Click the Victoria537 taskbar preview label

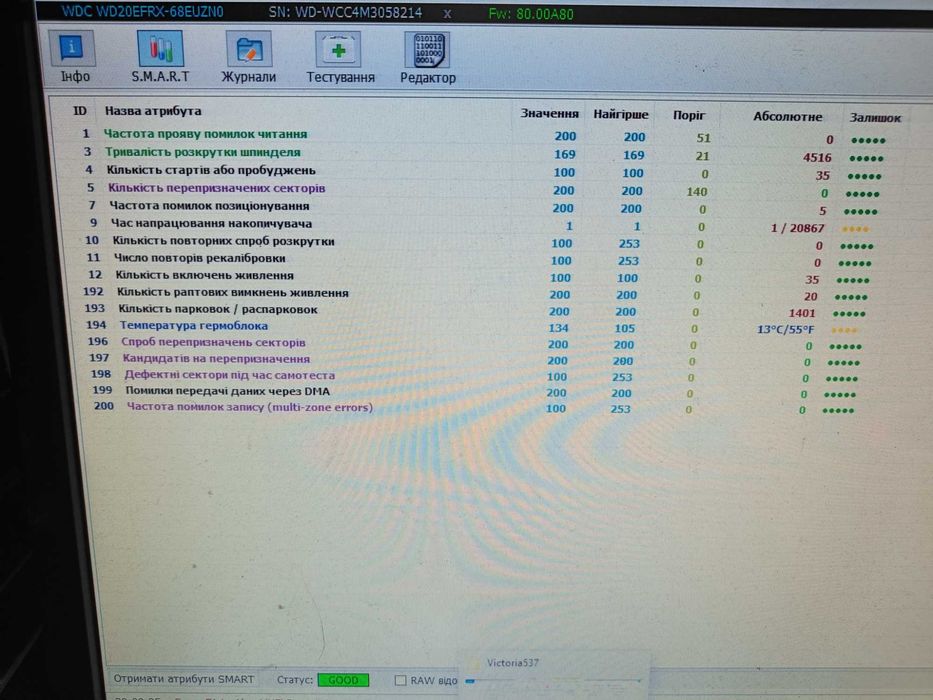[512, 662]
